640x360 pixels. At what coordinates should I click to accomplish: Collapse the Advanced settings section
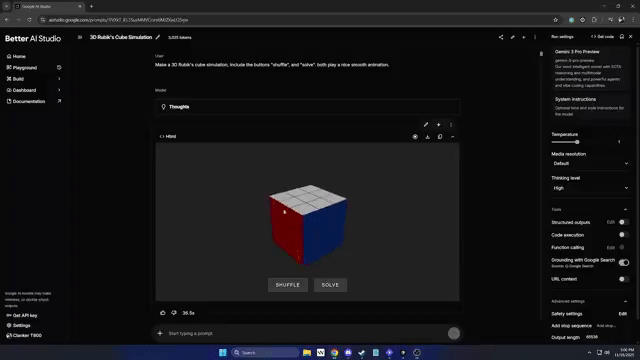pos(625,301)
